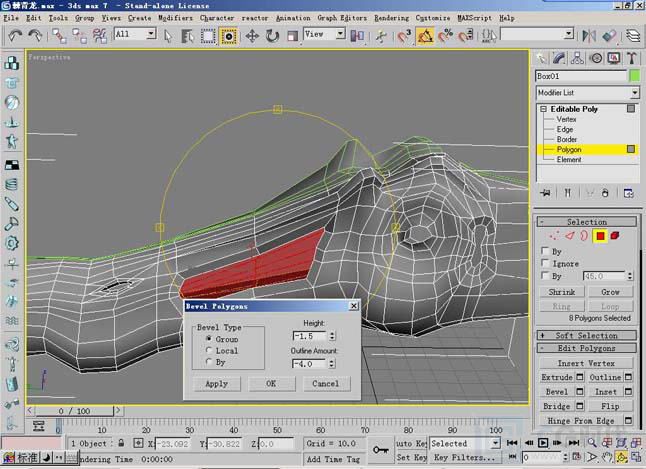Image resolution: width=646 pixels, height=469 pixels.
Task: Activate the Select and Scale tool
Action: click(x=292, y=36)
